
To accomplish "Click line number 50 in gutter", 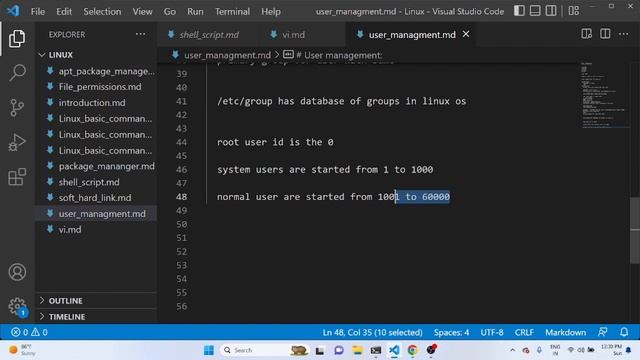I will tap(182, 224).
